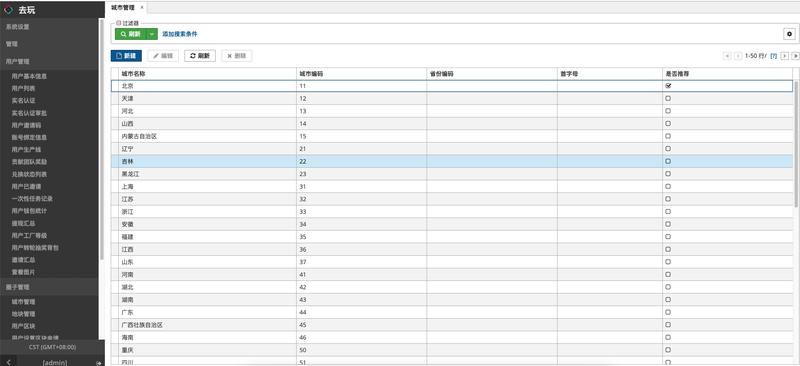Click the 添加搜索条件 link
The height and width of the screenshot is (366, 800).
tap(180, 34)
